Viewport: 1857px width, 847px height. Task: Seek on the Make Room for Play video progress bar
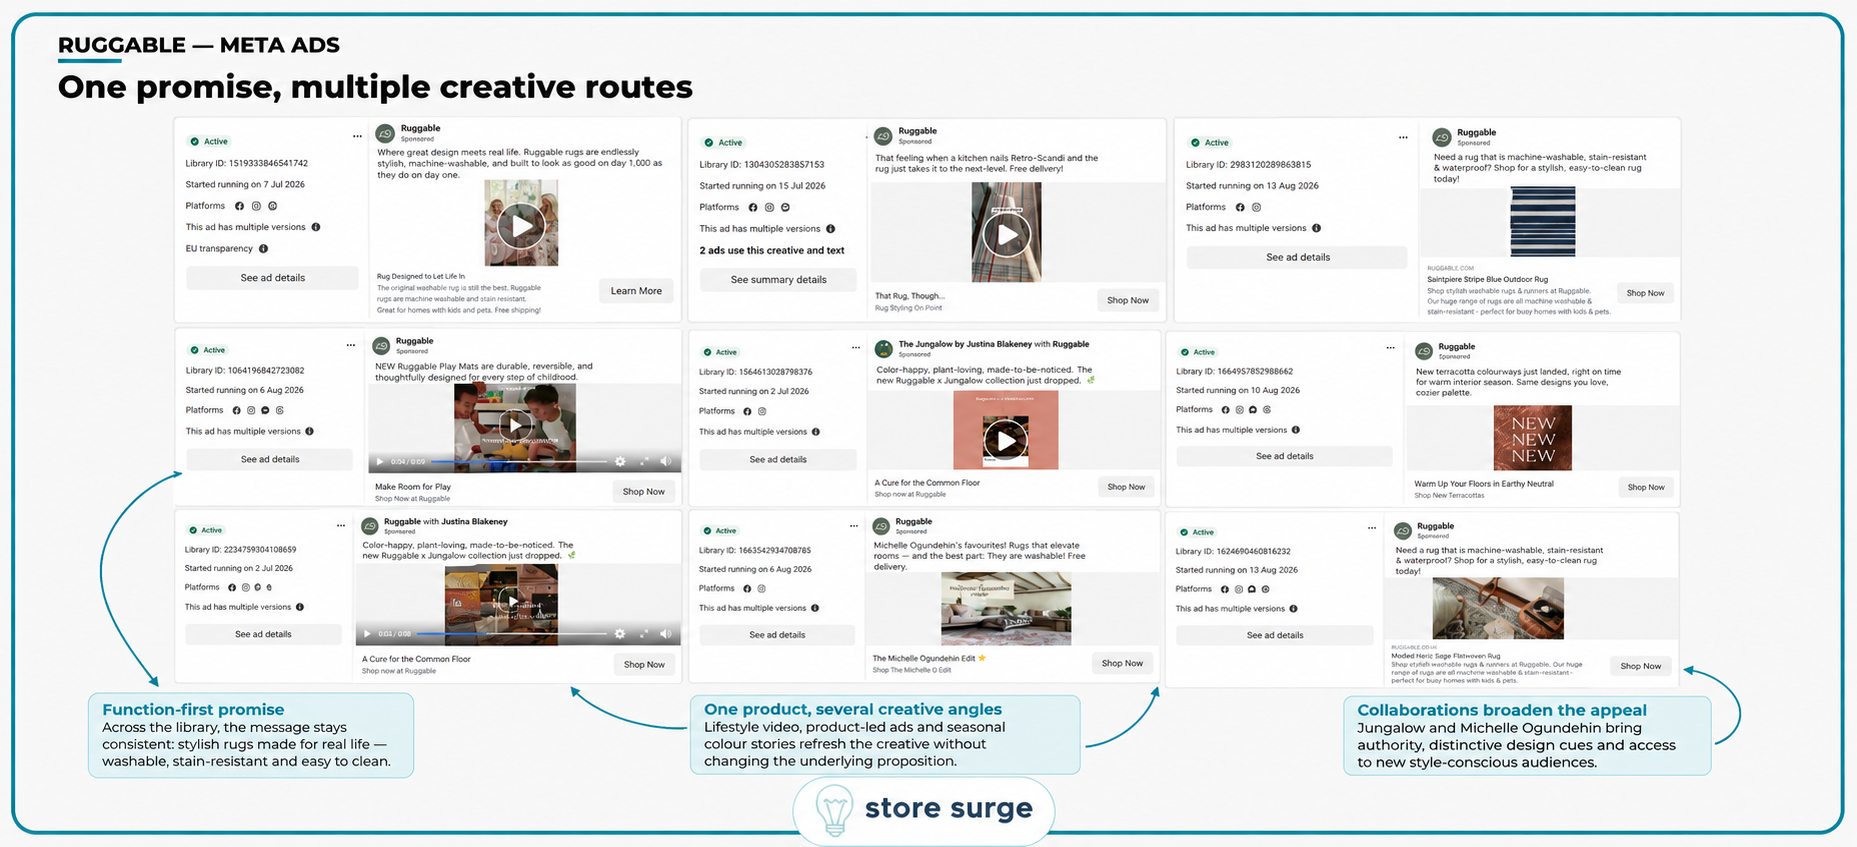pyautogui.click(x=519, y=462)
